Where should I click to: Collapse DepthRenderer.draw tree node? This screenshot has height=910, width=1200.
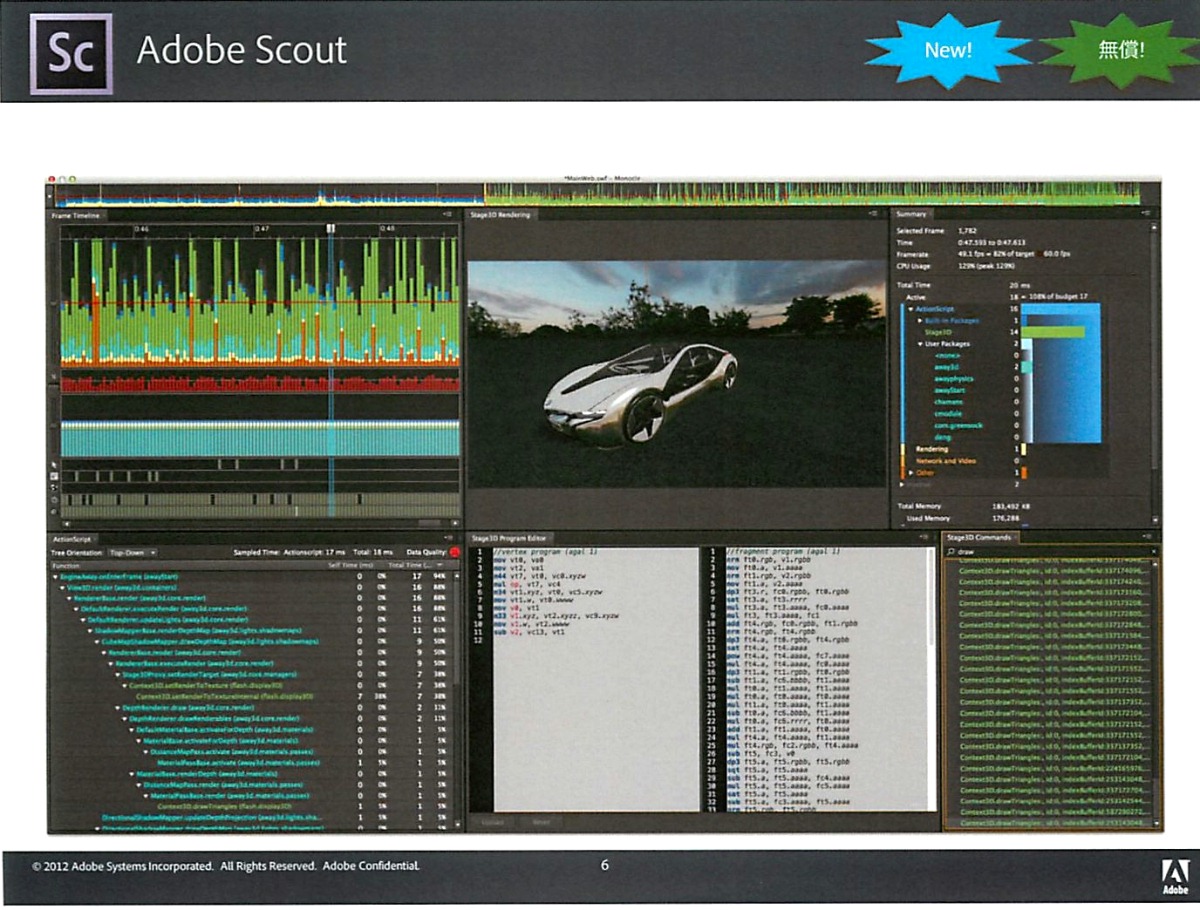click(x=118, y=707)
